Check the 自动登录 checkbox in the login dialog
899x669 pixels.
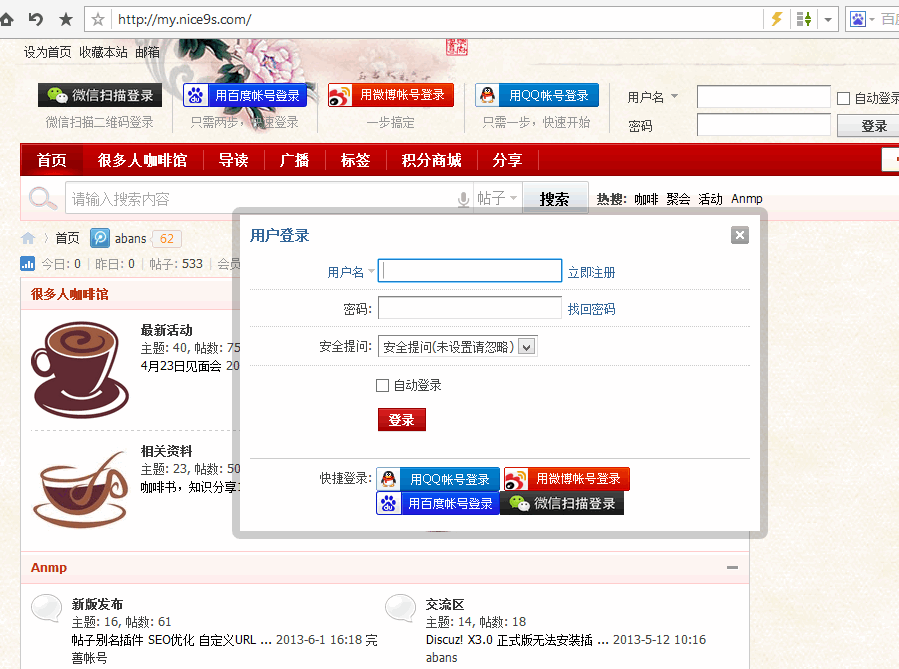coord(383,385)
